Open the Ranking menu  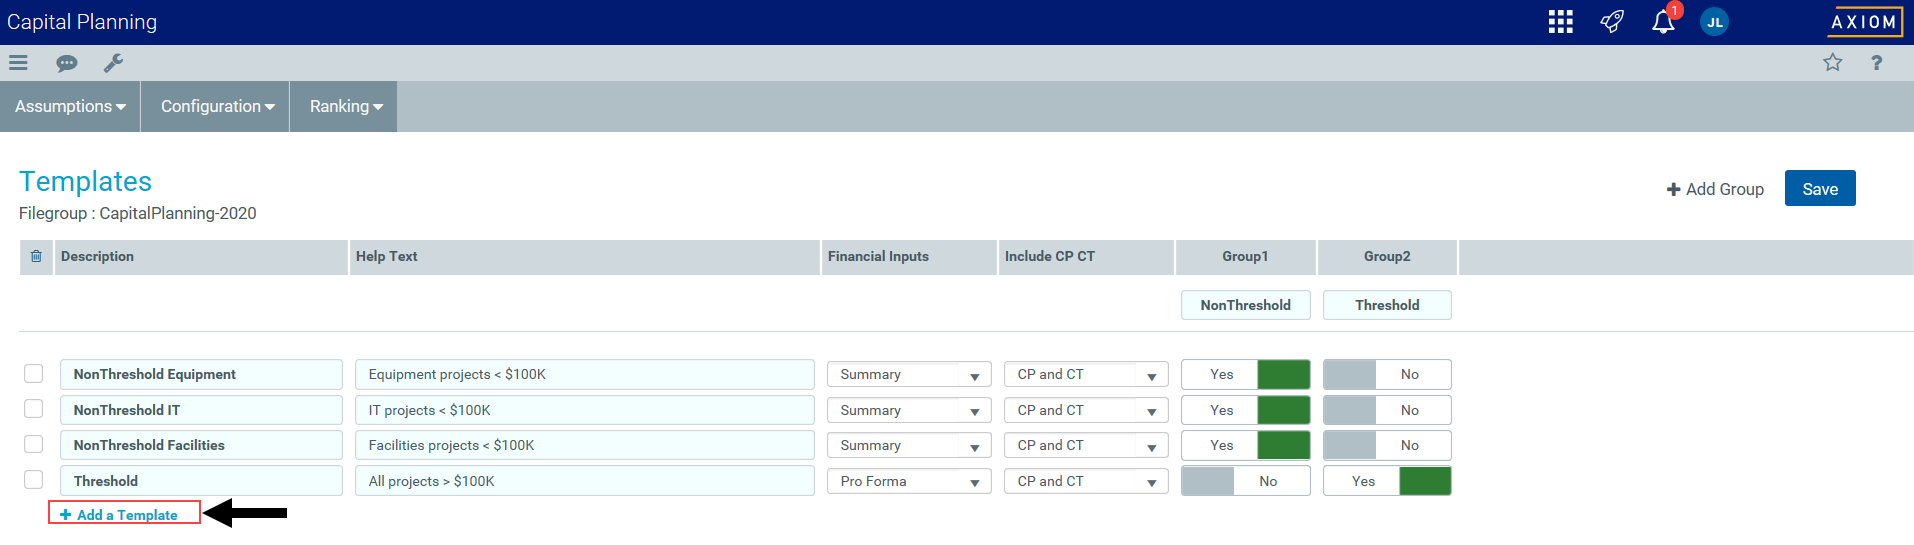[345, 106]
